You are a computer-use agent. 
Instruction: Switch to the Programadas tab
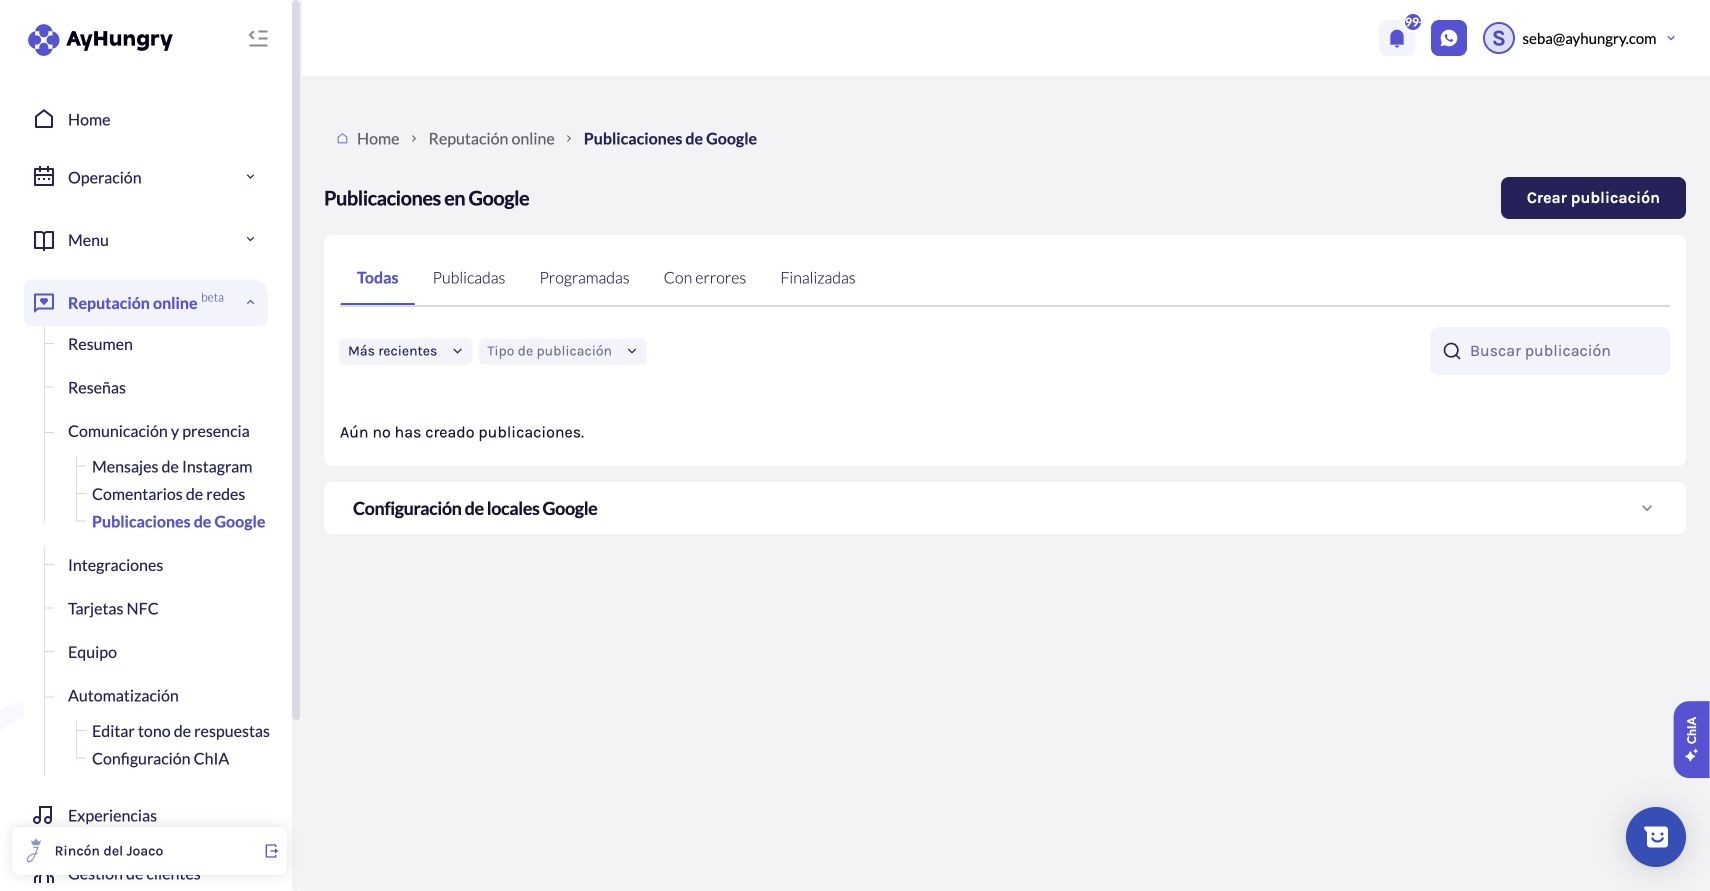click(584, 278)
